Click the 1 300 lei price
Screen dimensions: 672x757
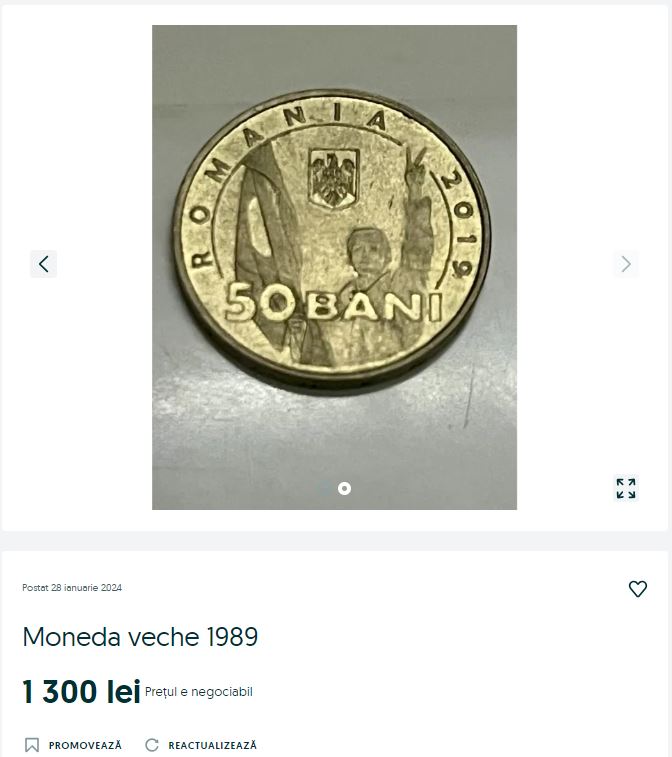(82, 691)
